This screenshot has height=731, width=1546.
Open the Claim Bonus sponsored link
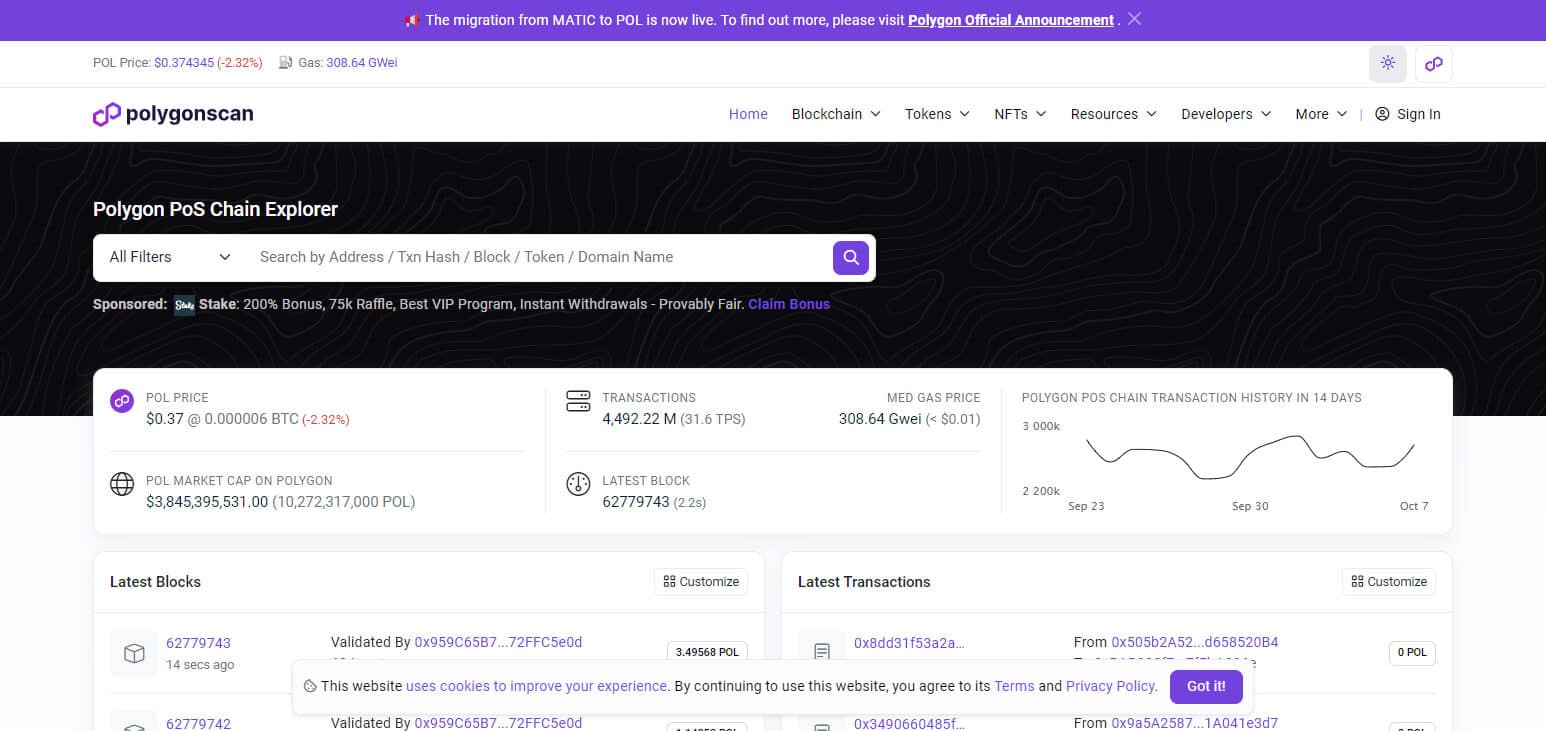coord(789,304)
